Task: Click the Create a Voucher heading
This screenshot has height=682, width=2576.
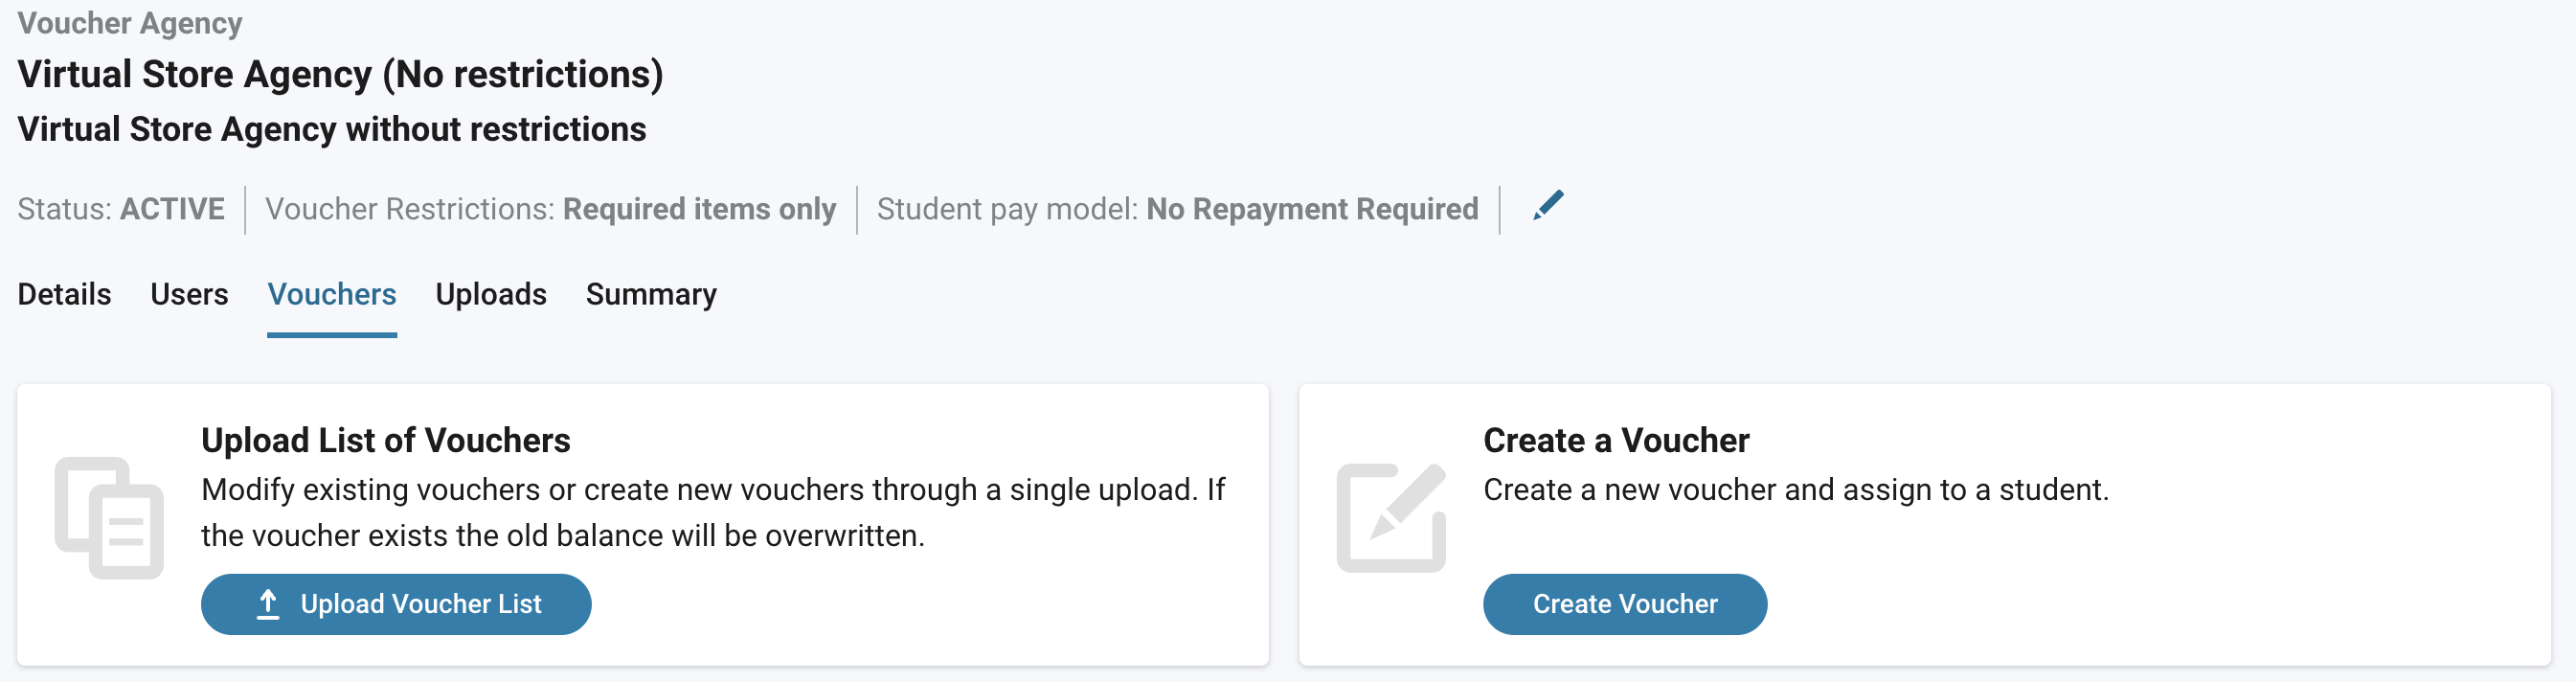Action: 1616,440
